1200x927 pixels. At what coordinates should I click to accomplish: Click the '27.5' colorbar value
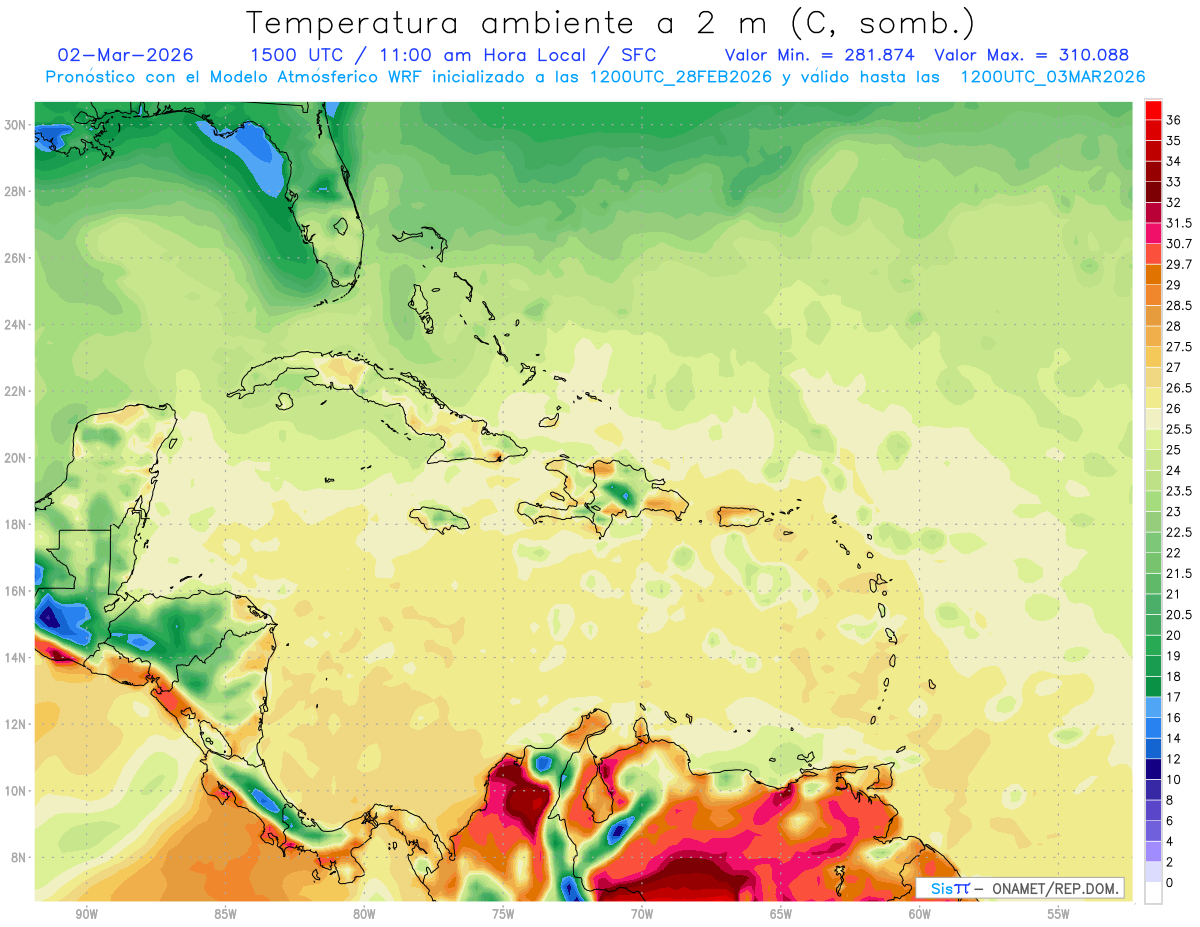click(x=1179, y=347)
